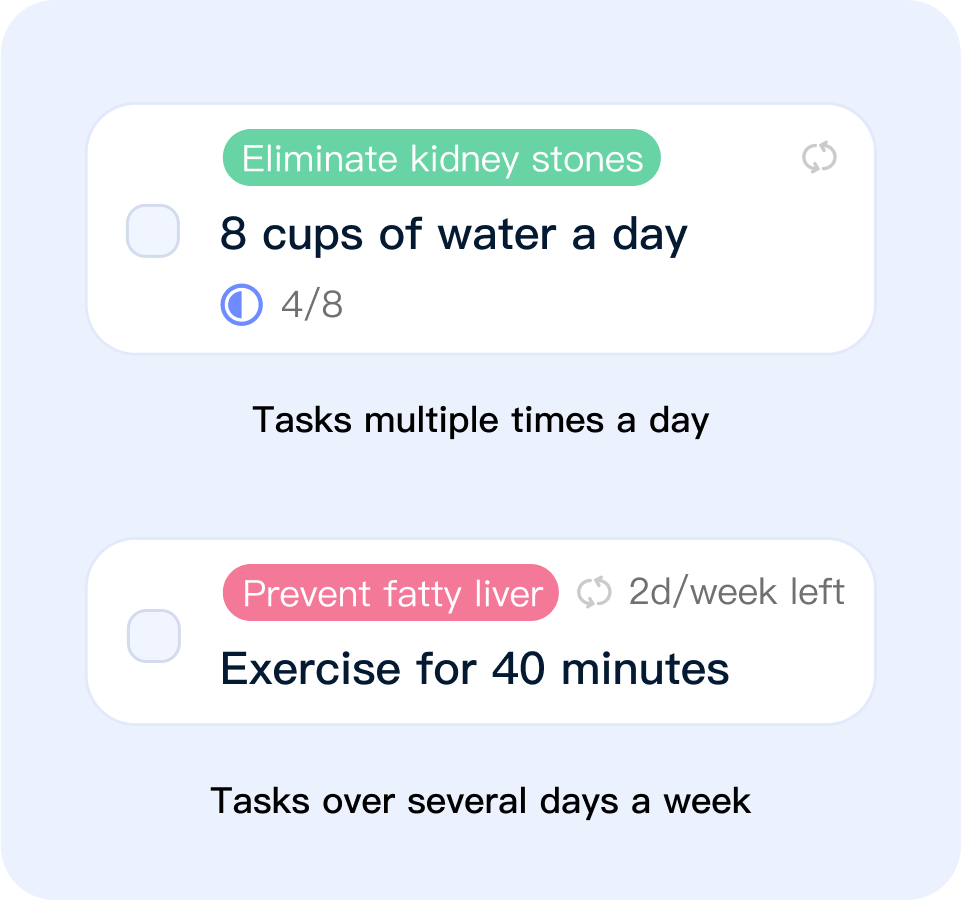Click the "Tasks over several days a week" caption
The height and width of the screenshot is (900, 961).
point(480,801)
